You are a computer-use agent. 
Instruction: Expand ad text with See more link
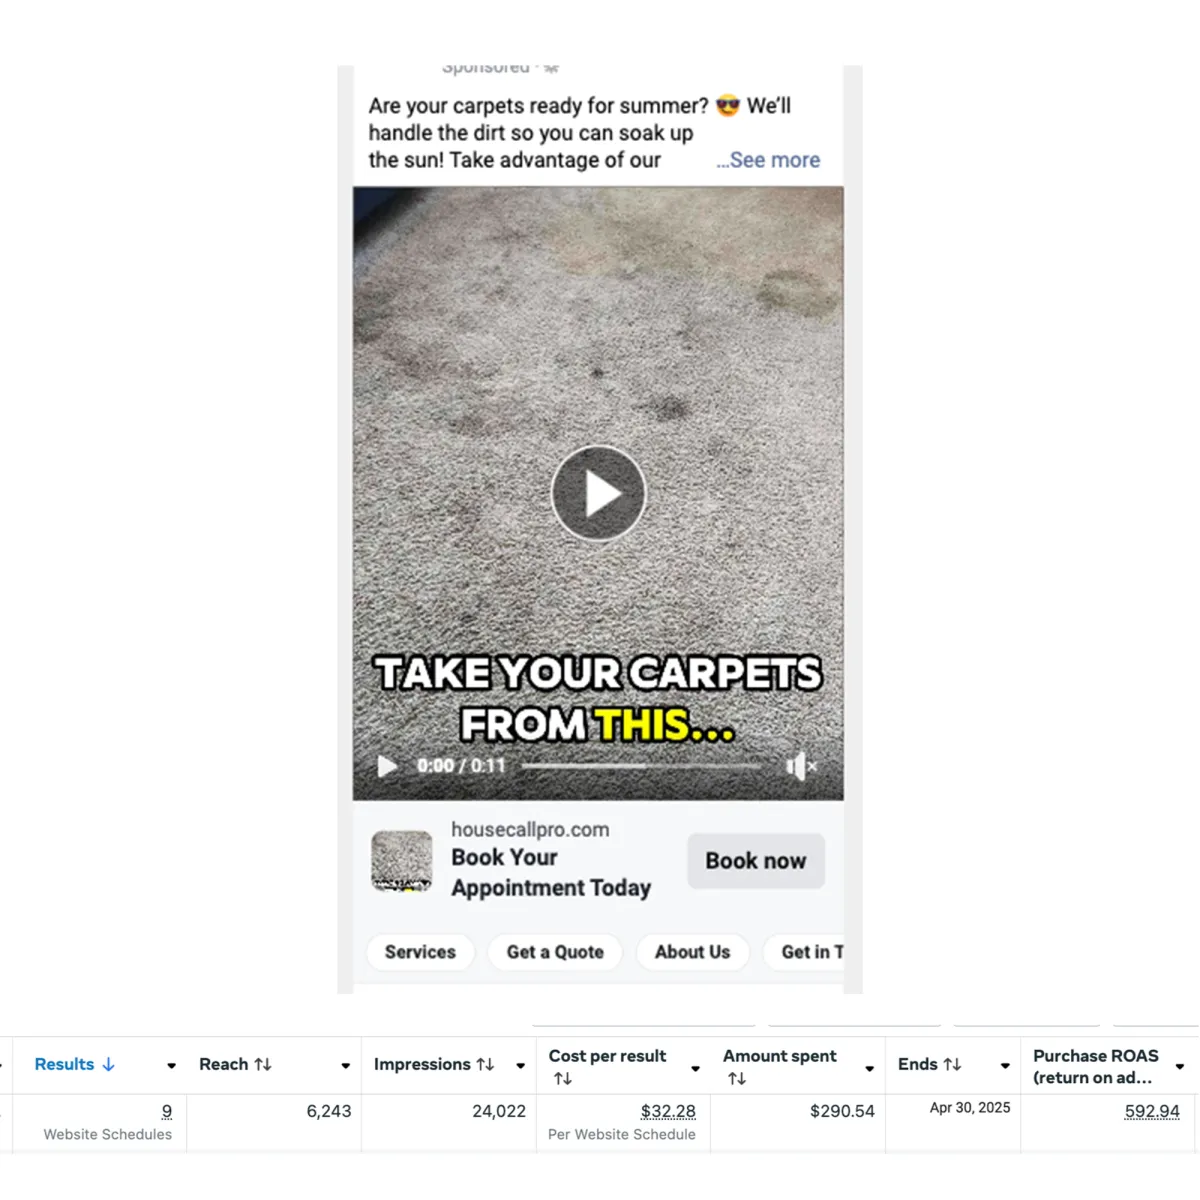tap(768, 160)
